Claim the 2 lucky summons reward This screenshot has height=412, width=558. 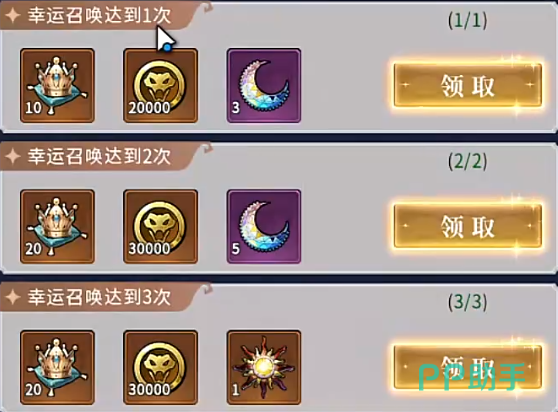[x=468, y=226]
